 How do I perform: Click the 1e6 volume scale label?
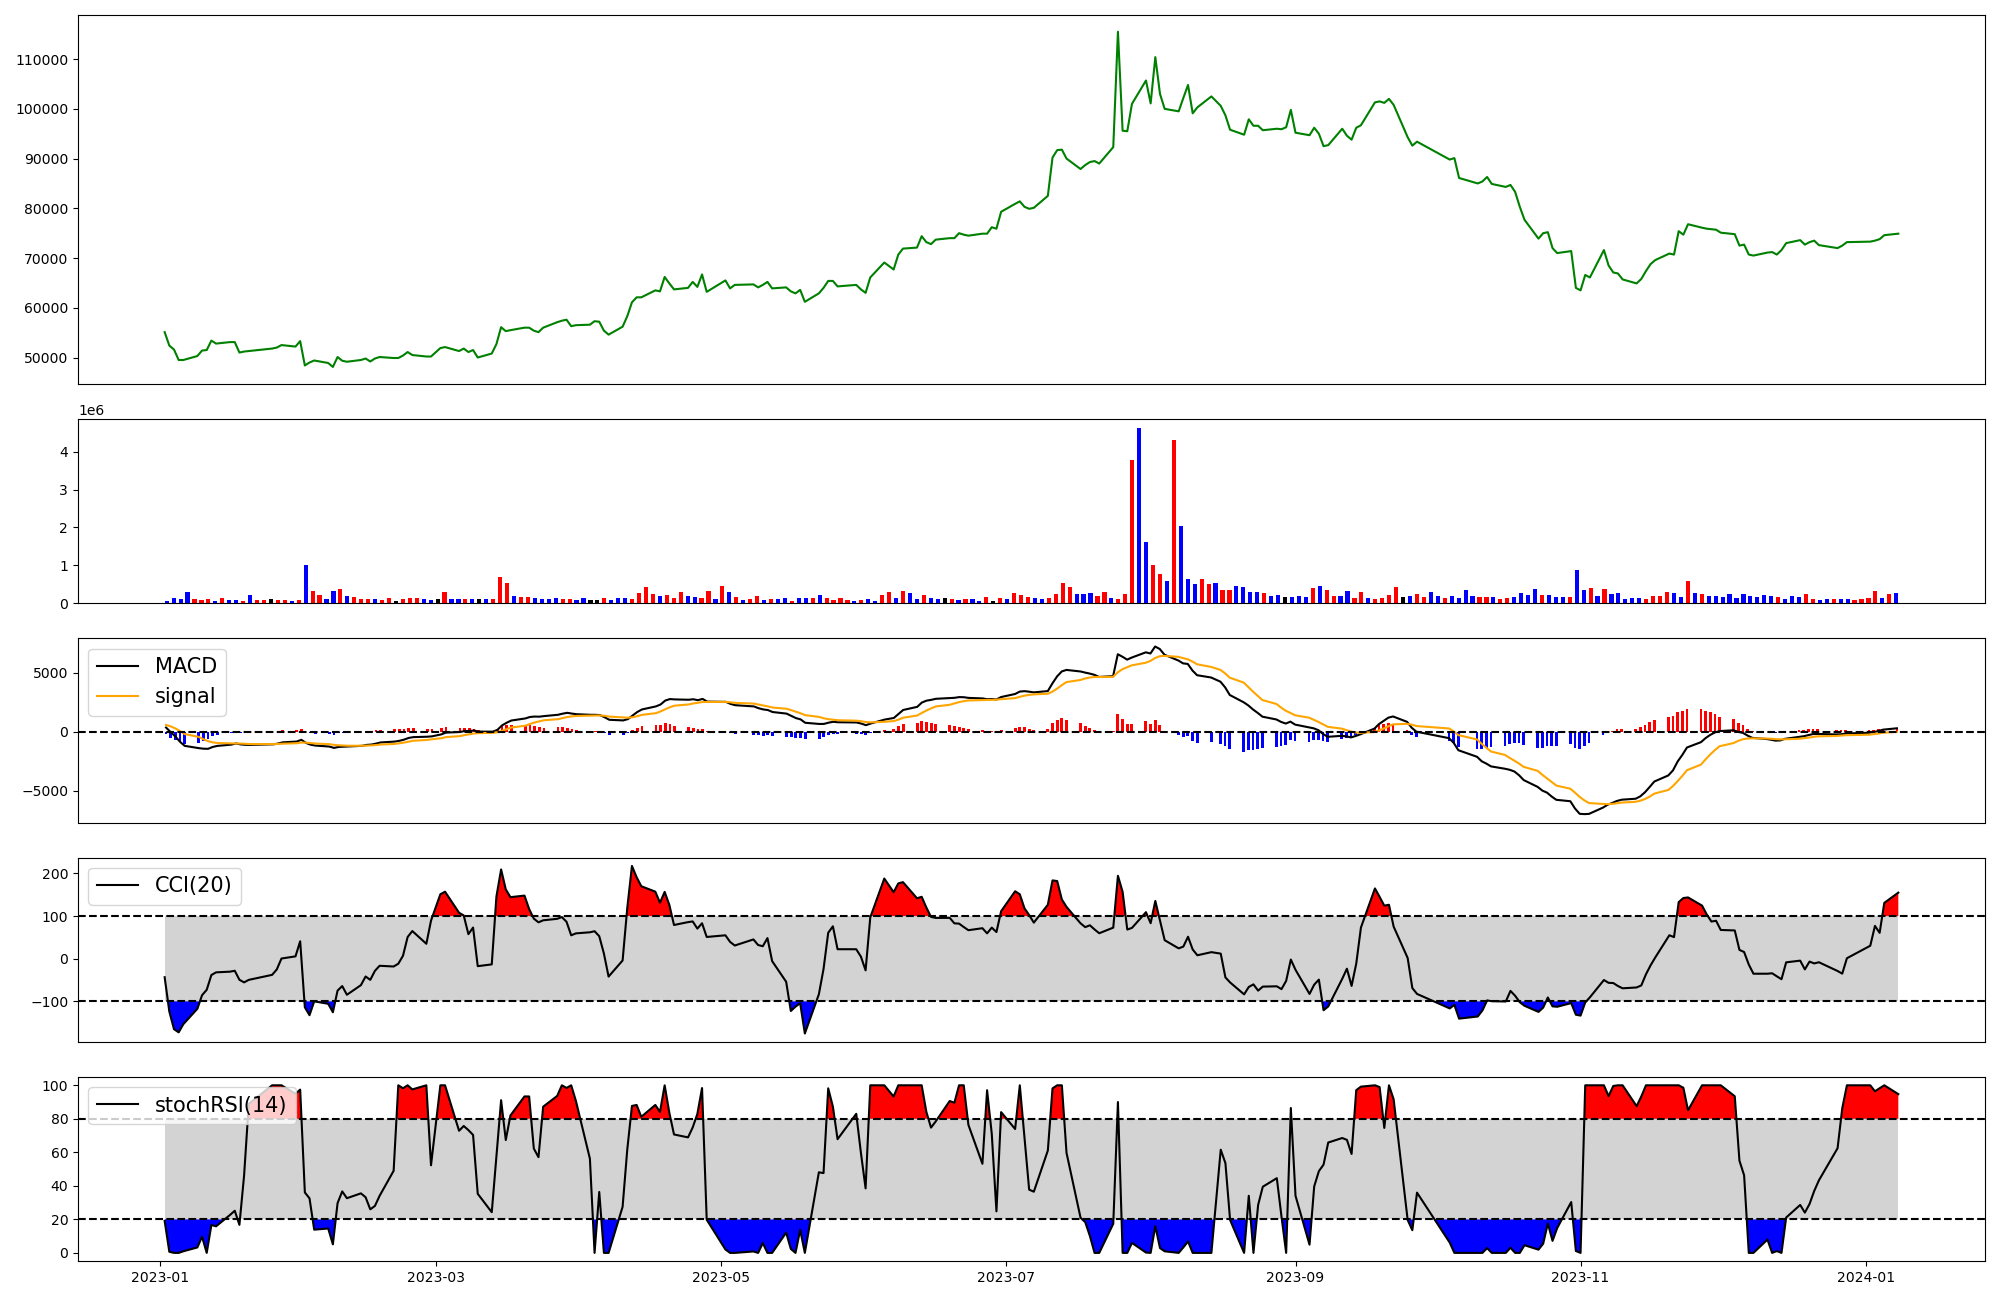(x=91, y=411)
